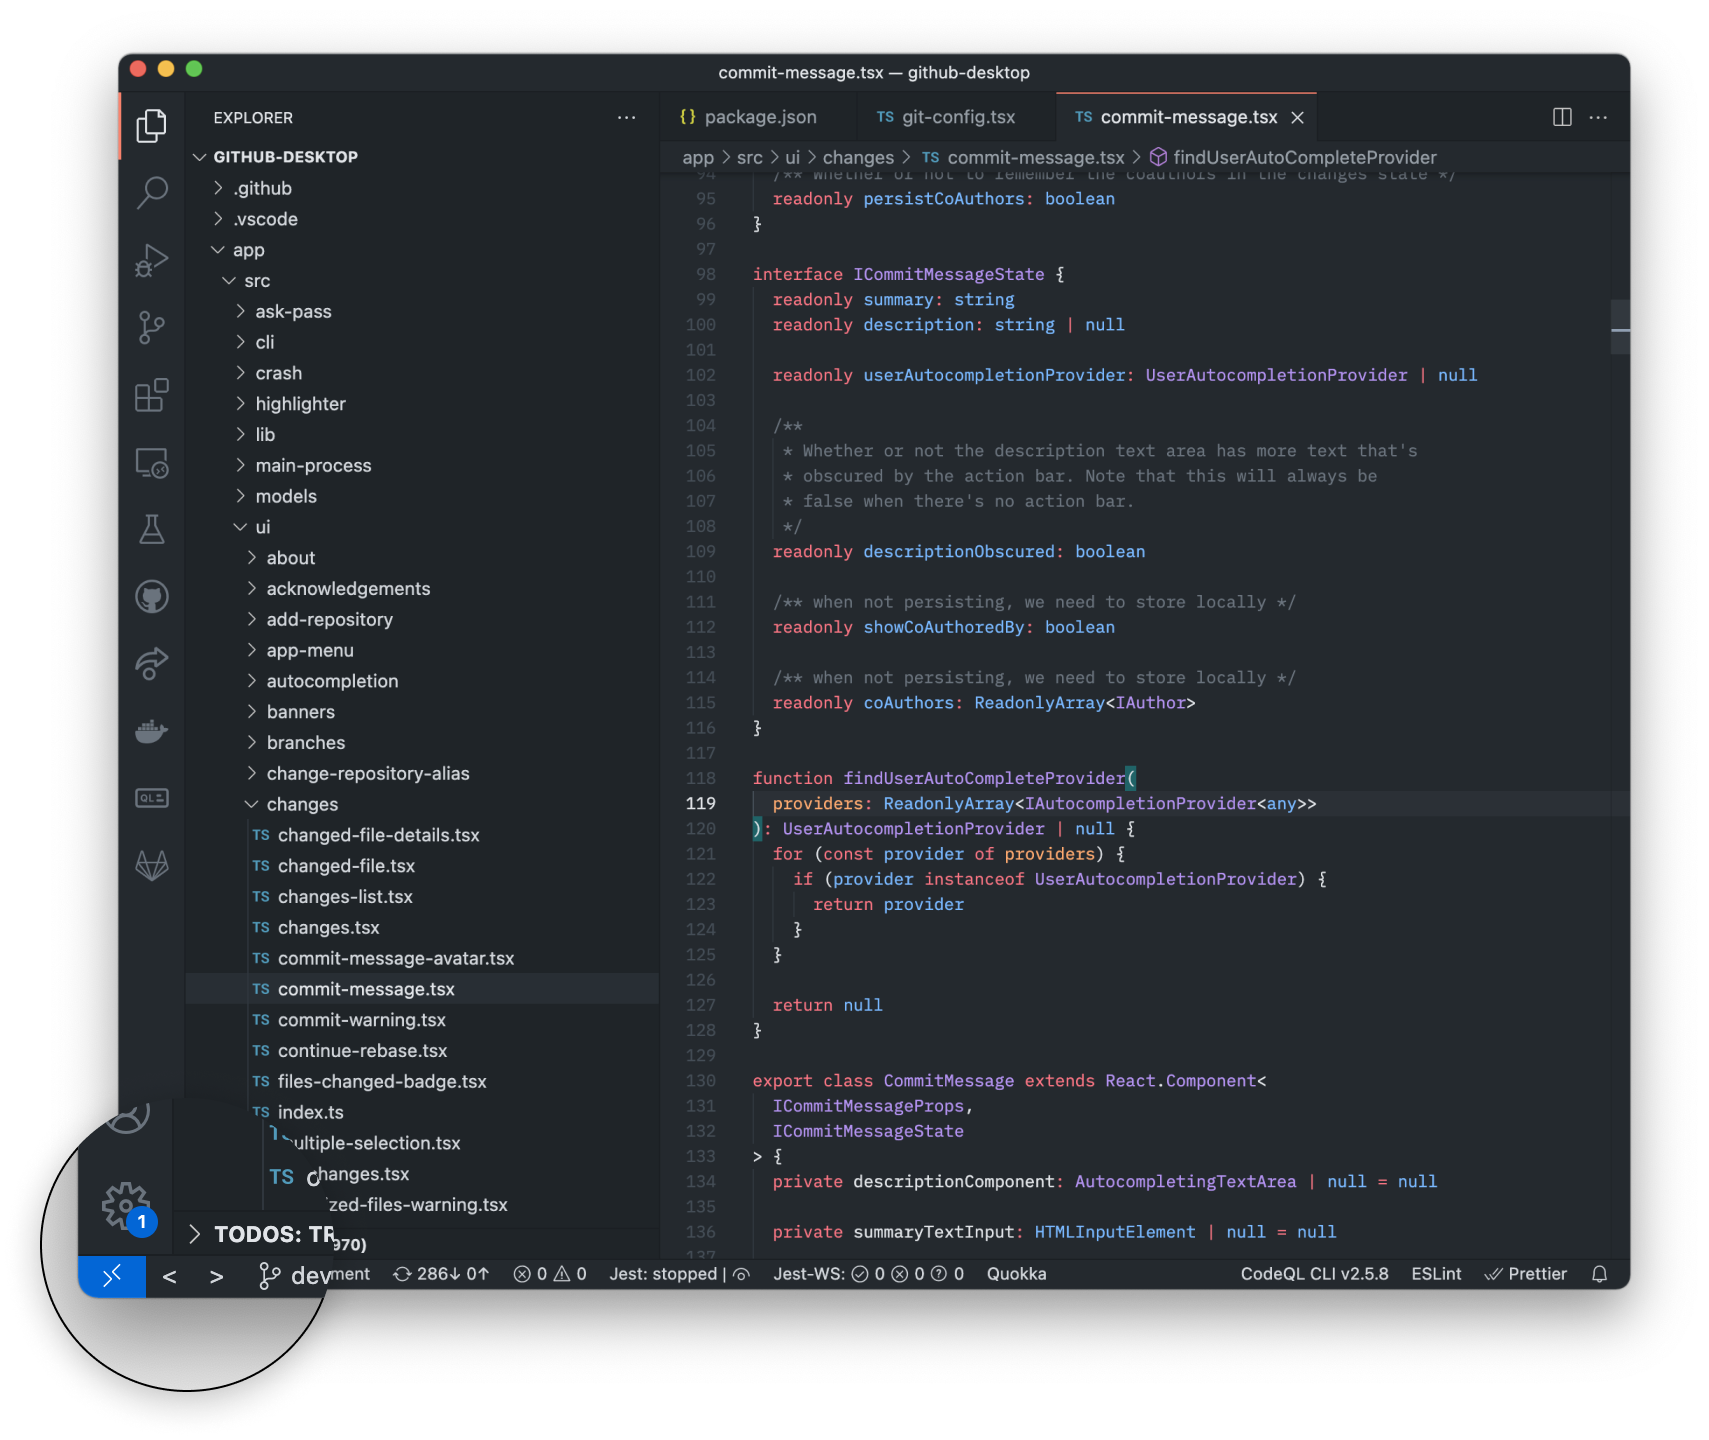Go back with the status bar arrow
Image resolution: width=1709 pixels, height=1440 pixels.
point(170,1277)
